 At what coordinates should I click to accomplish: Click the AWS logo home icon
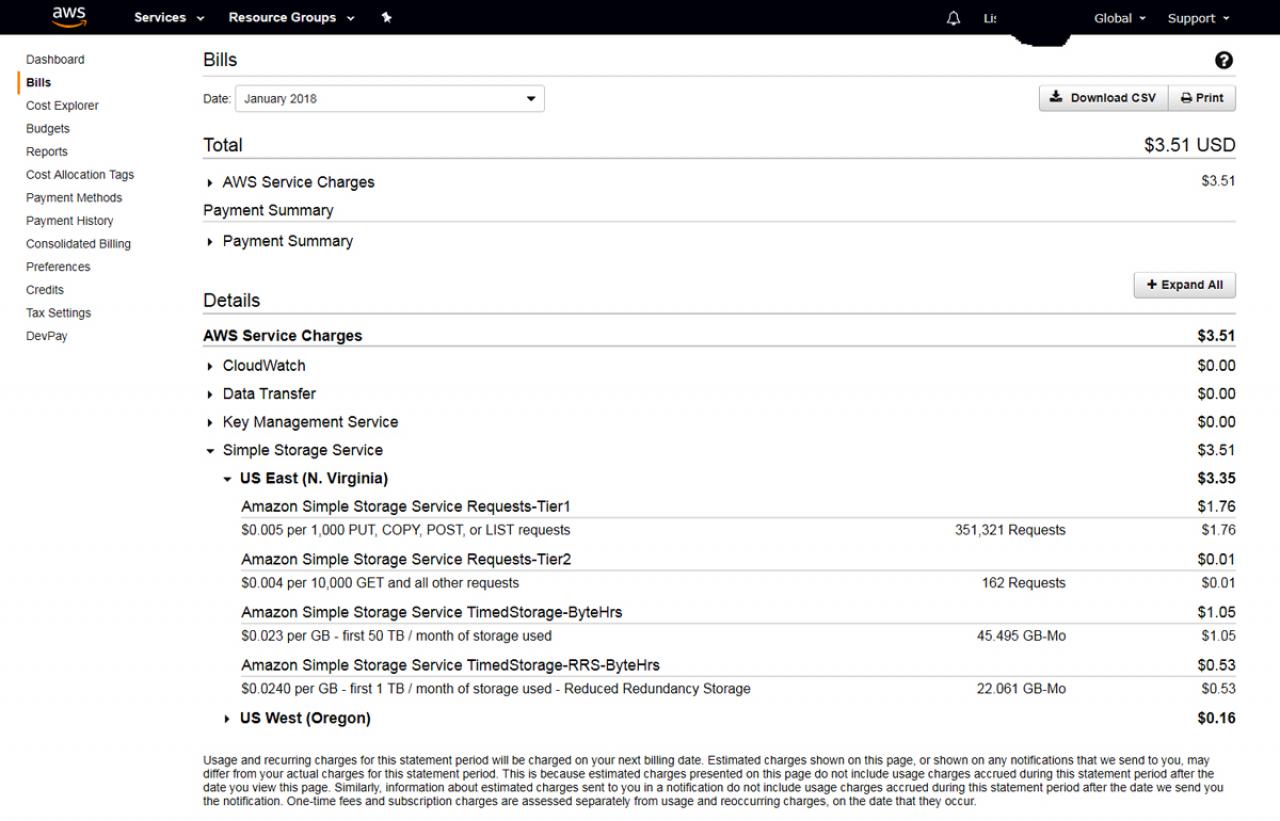[x=69, y=16]
